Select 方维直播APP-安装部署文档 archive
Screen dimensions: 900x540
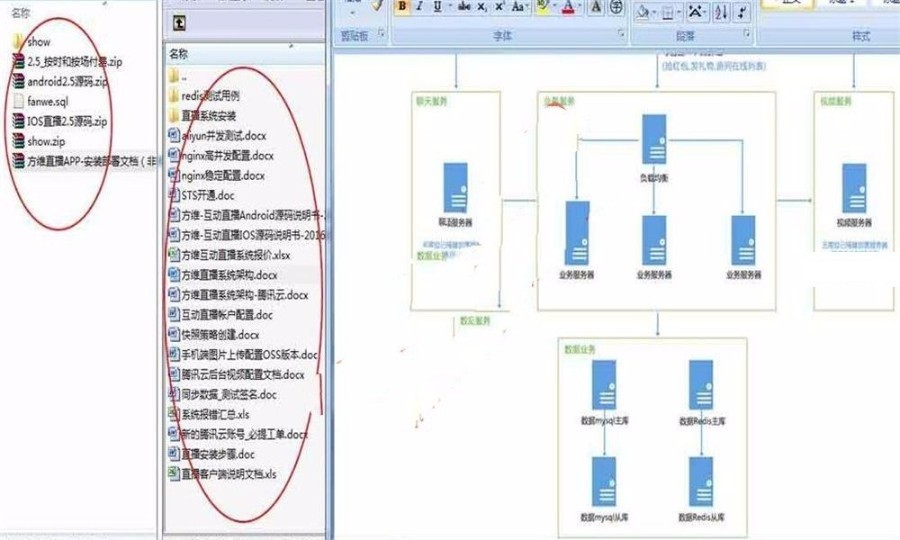(84, 161)
